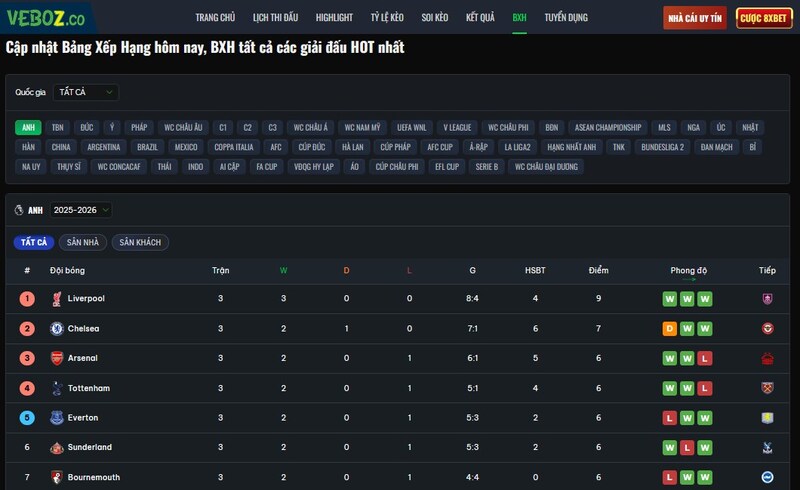
Task: Open the LỊCH THI ĐẤU menu
Action: coord(275,18)
